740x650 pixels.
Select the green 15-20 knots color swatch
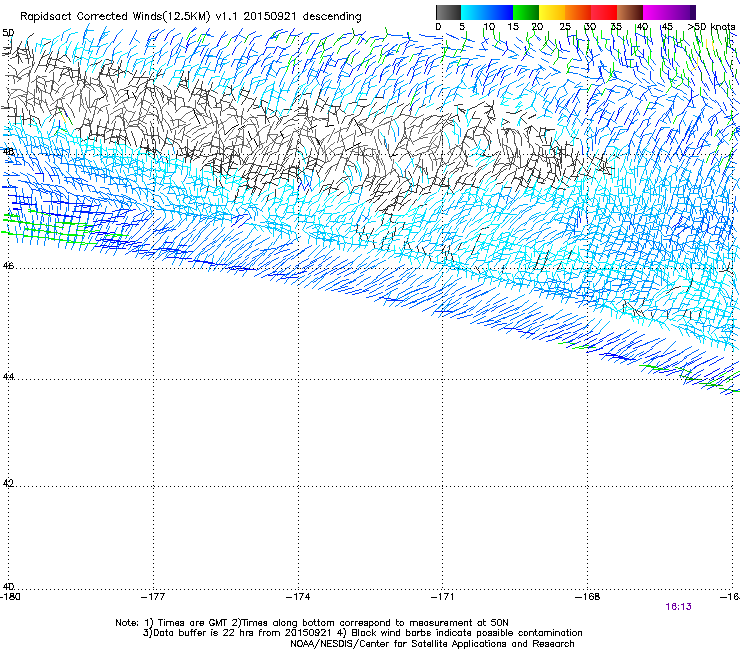(526, 12)
